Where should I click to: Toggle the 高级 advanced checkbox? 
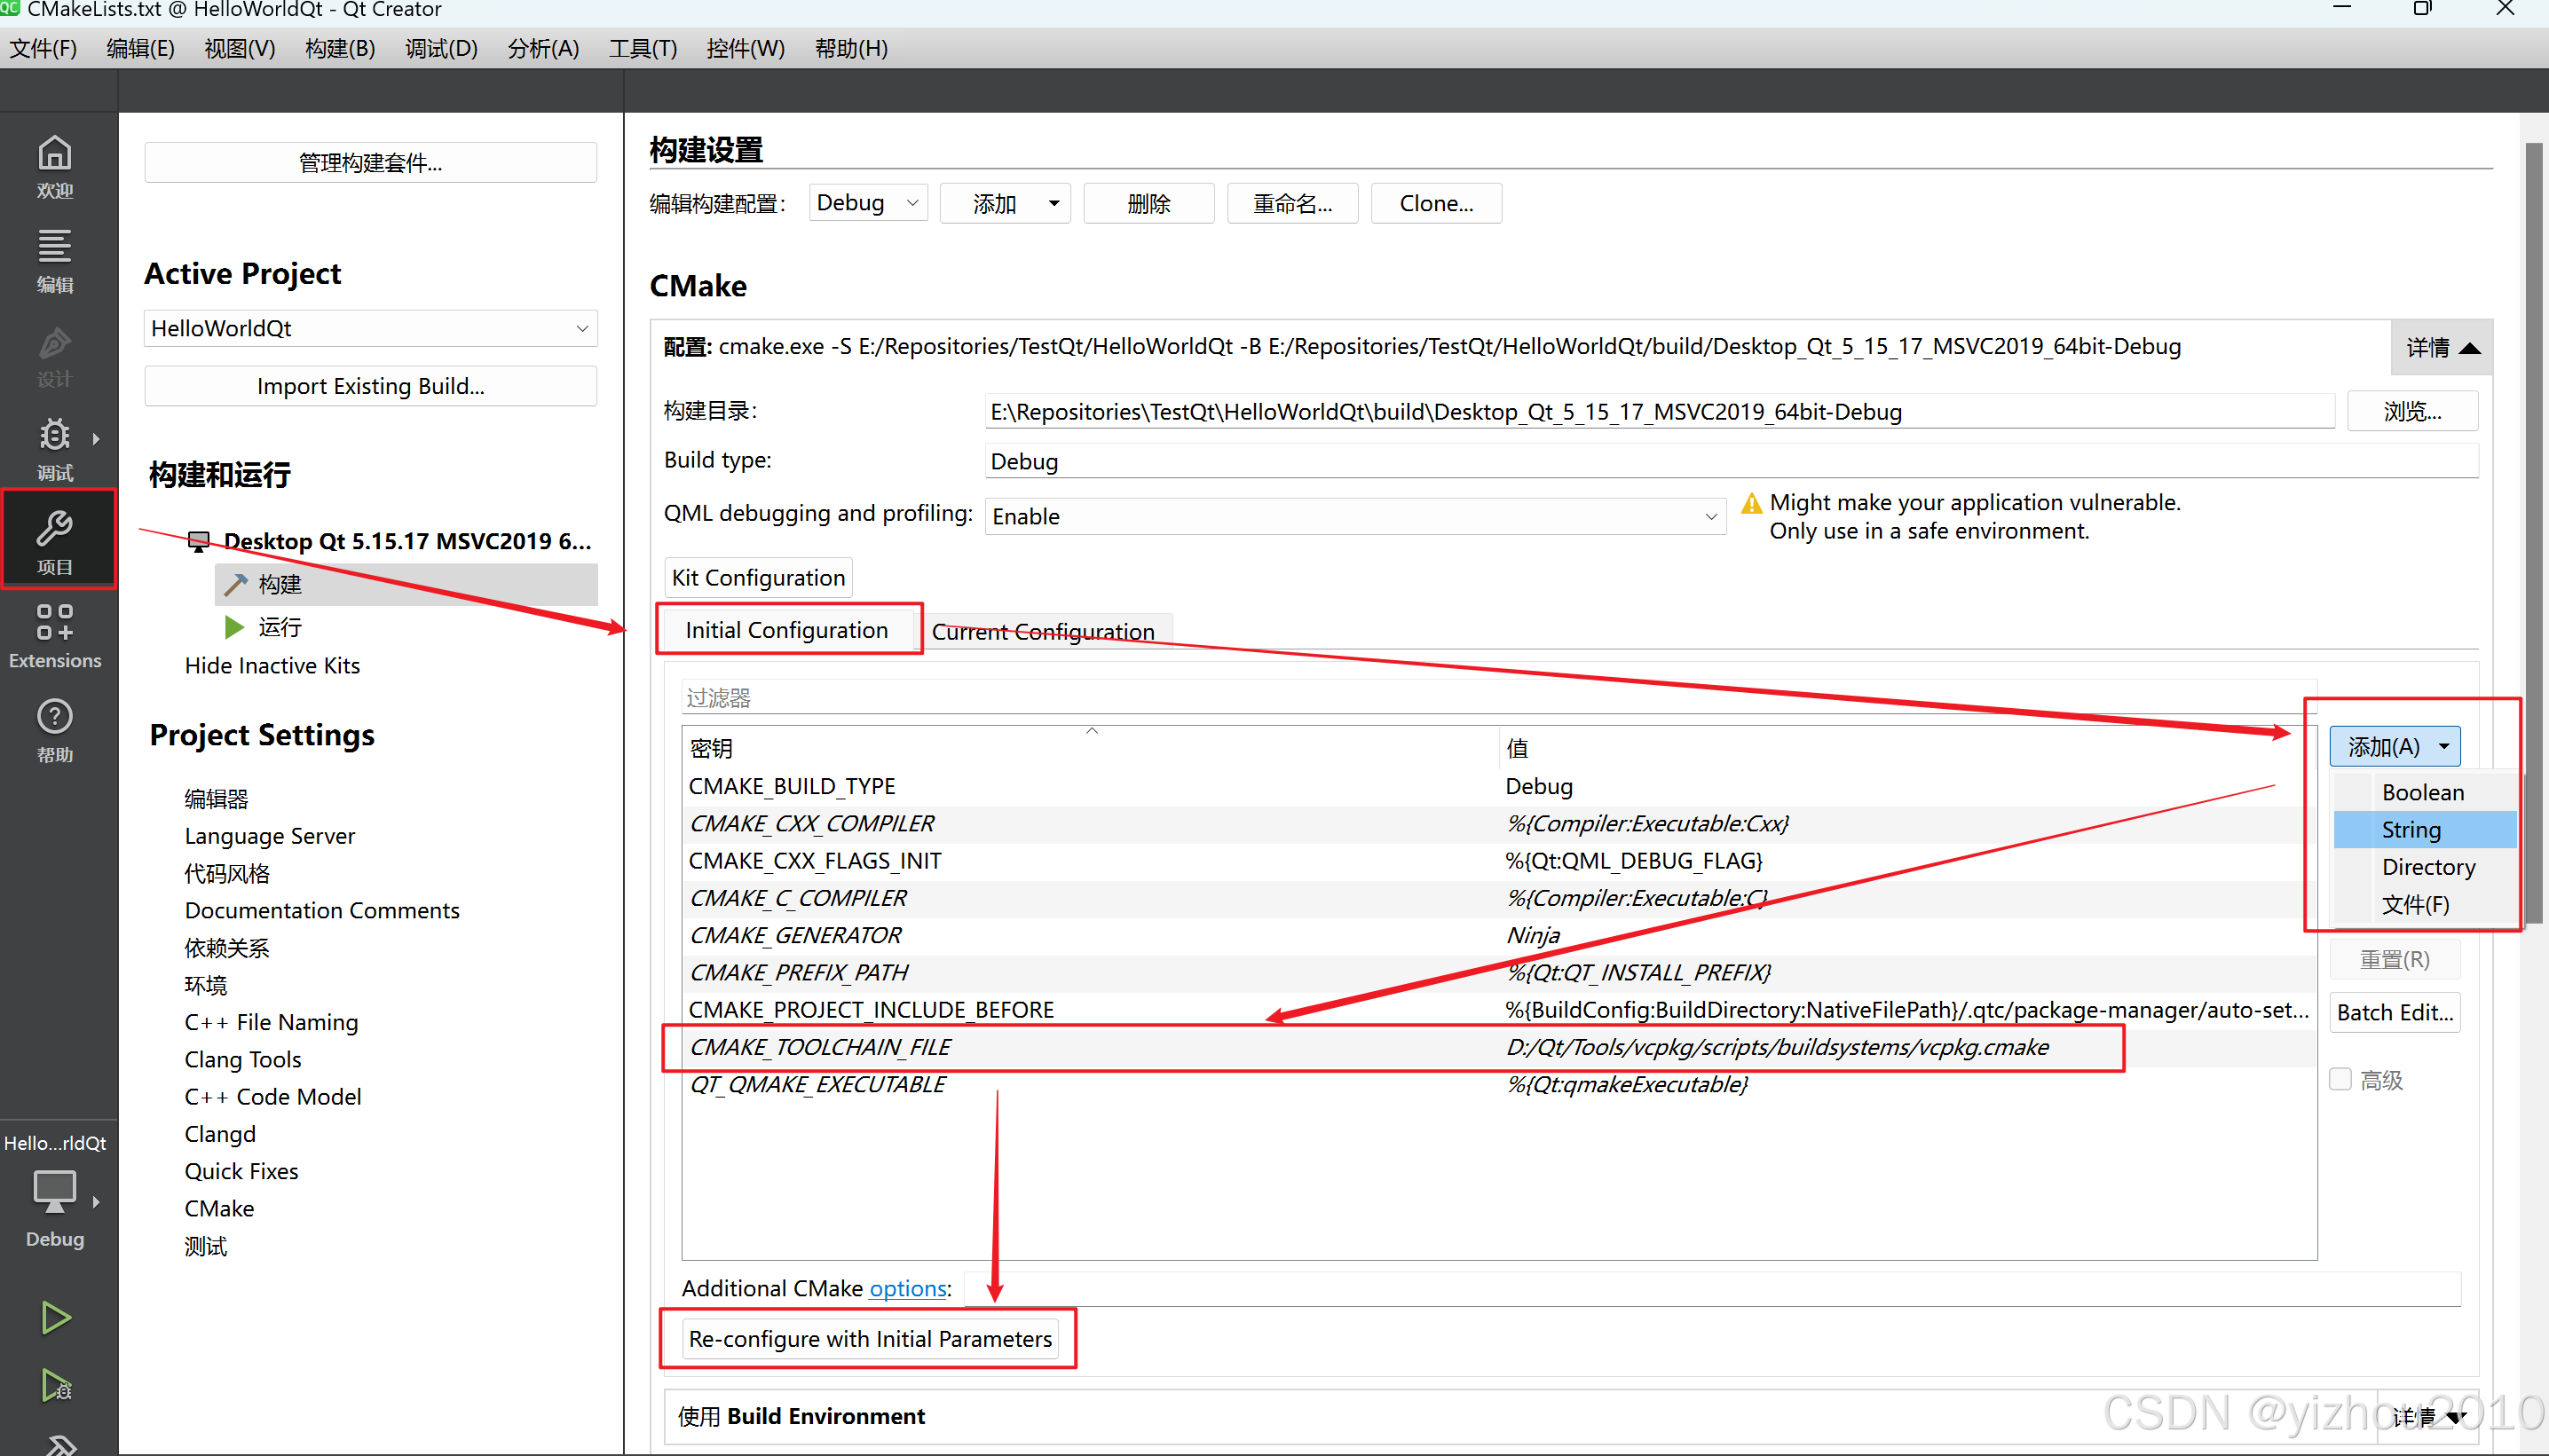[2340, 1079]
